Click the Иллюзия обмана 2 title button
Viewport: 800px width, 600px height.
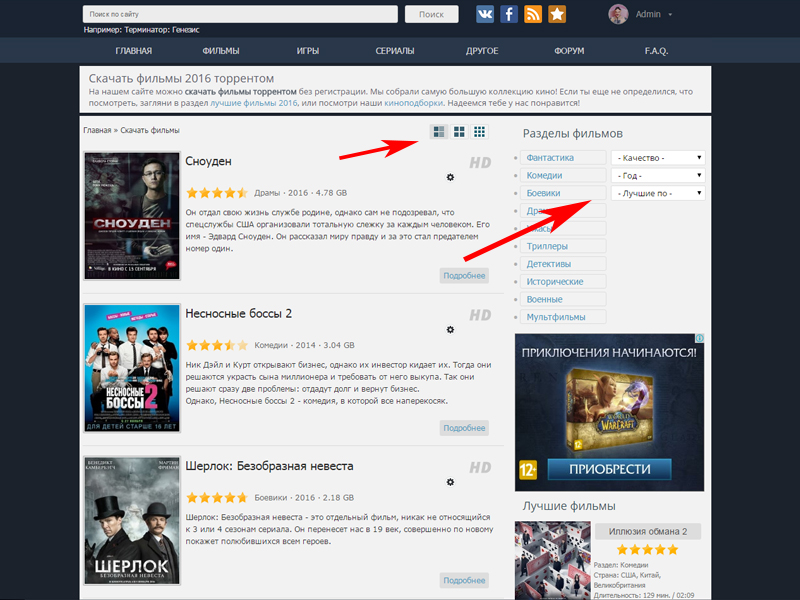point(648,532)
